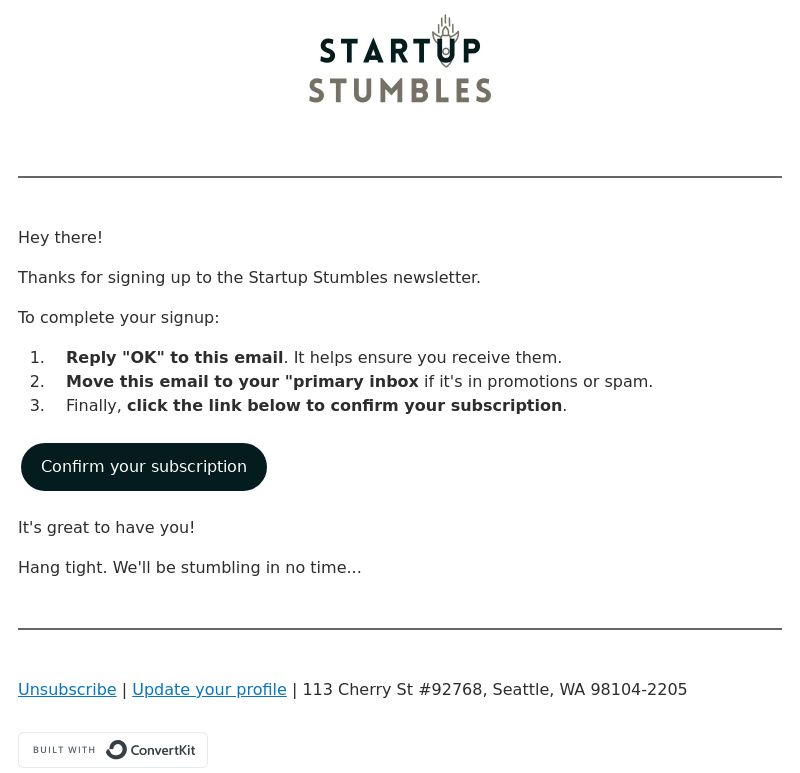Click the STARTUP word in the header logo

[x=400, y=51]
